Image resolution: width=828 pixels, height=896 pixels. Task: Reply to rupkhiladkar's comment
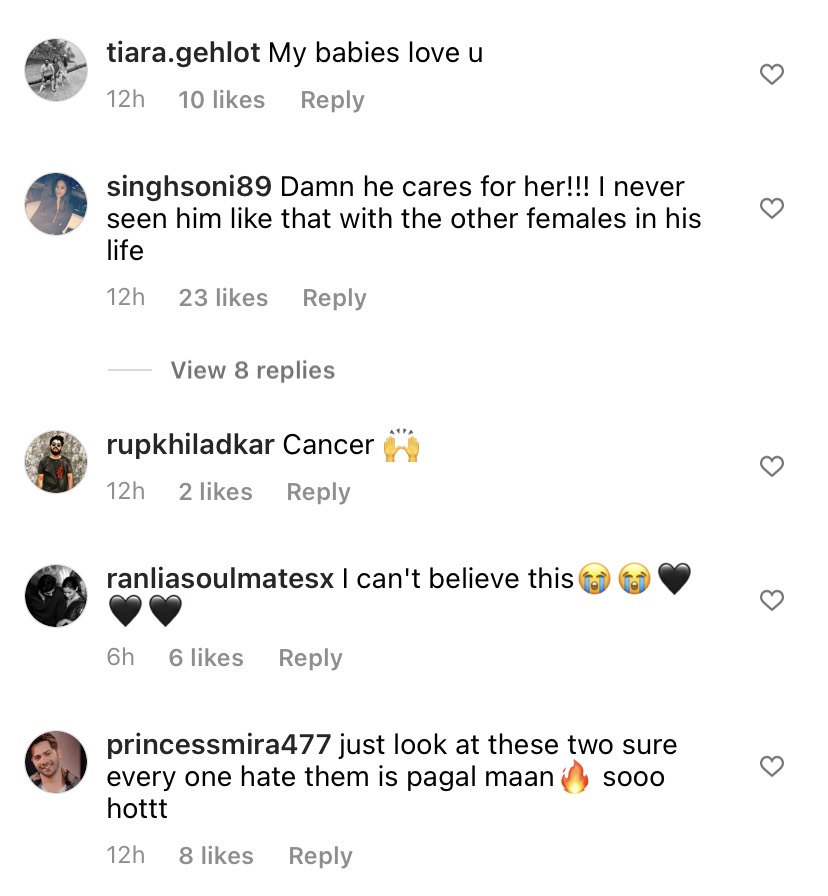pyautogui.click(x=318, y=492)
